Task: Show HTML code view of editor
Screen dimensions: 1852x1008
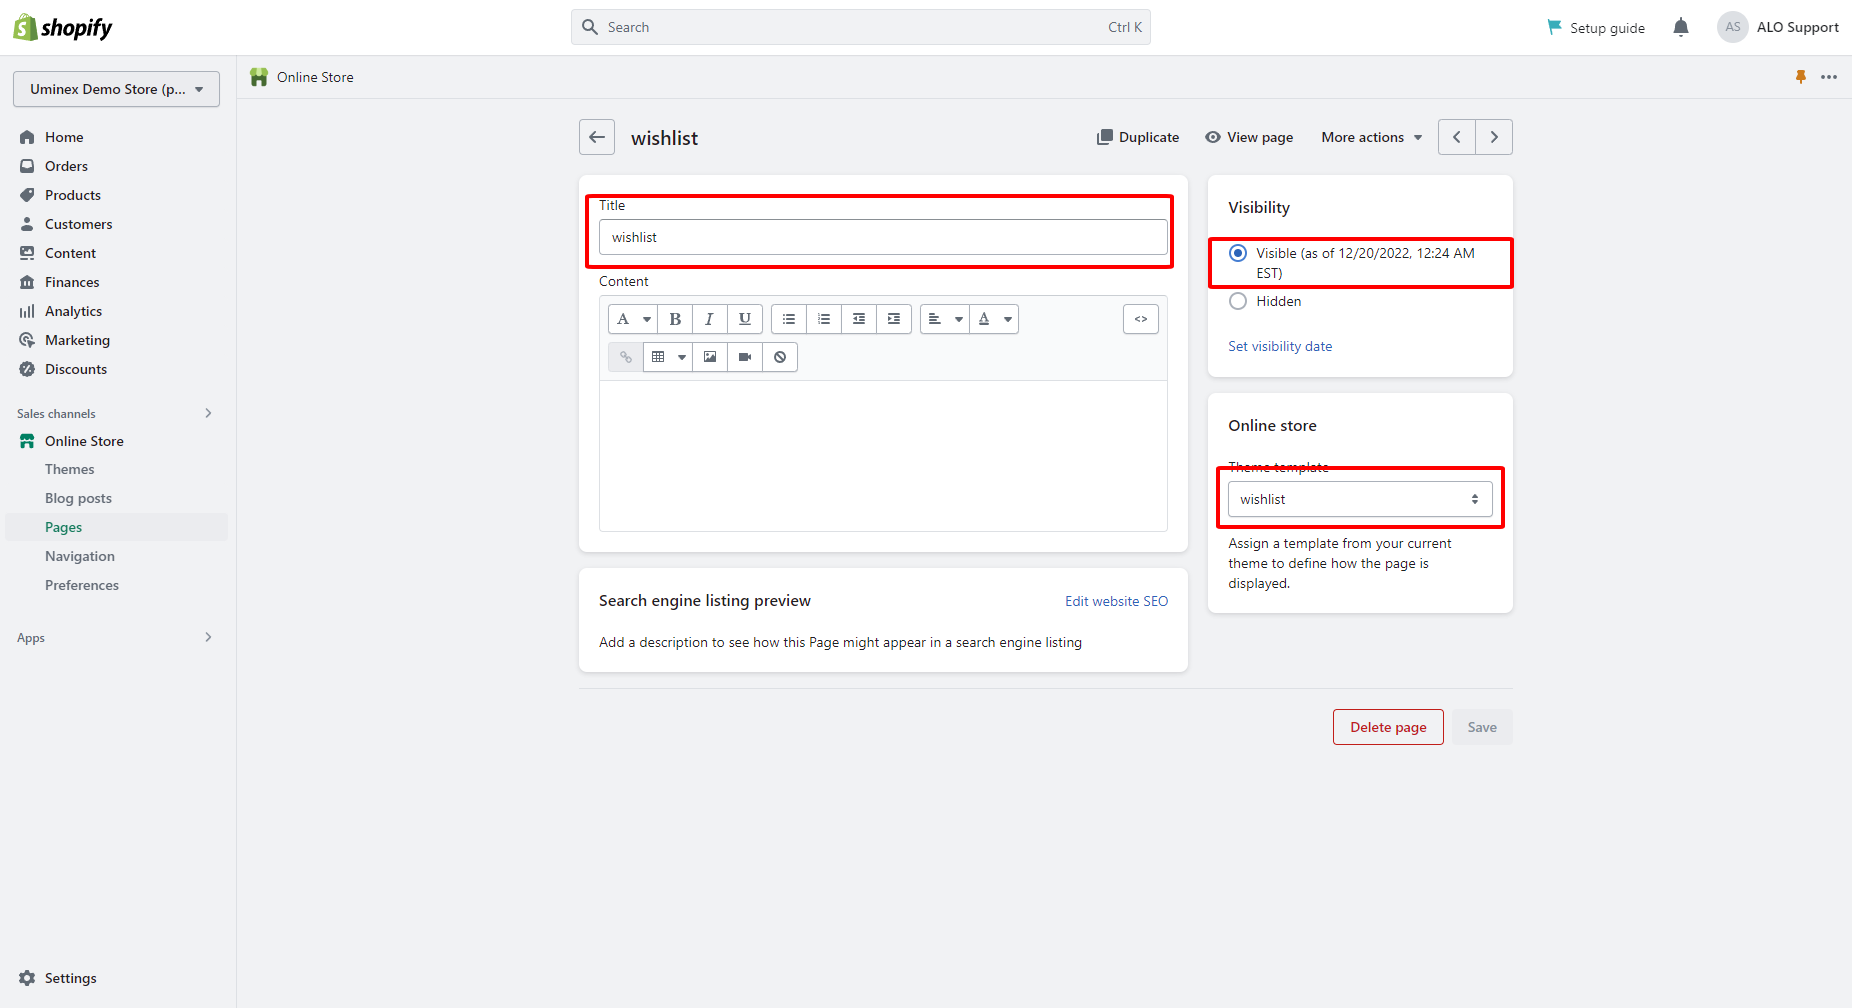Action: [x=1140, y=319]
